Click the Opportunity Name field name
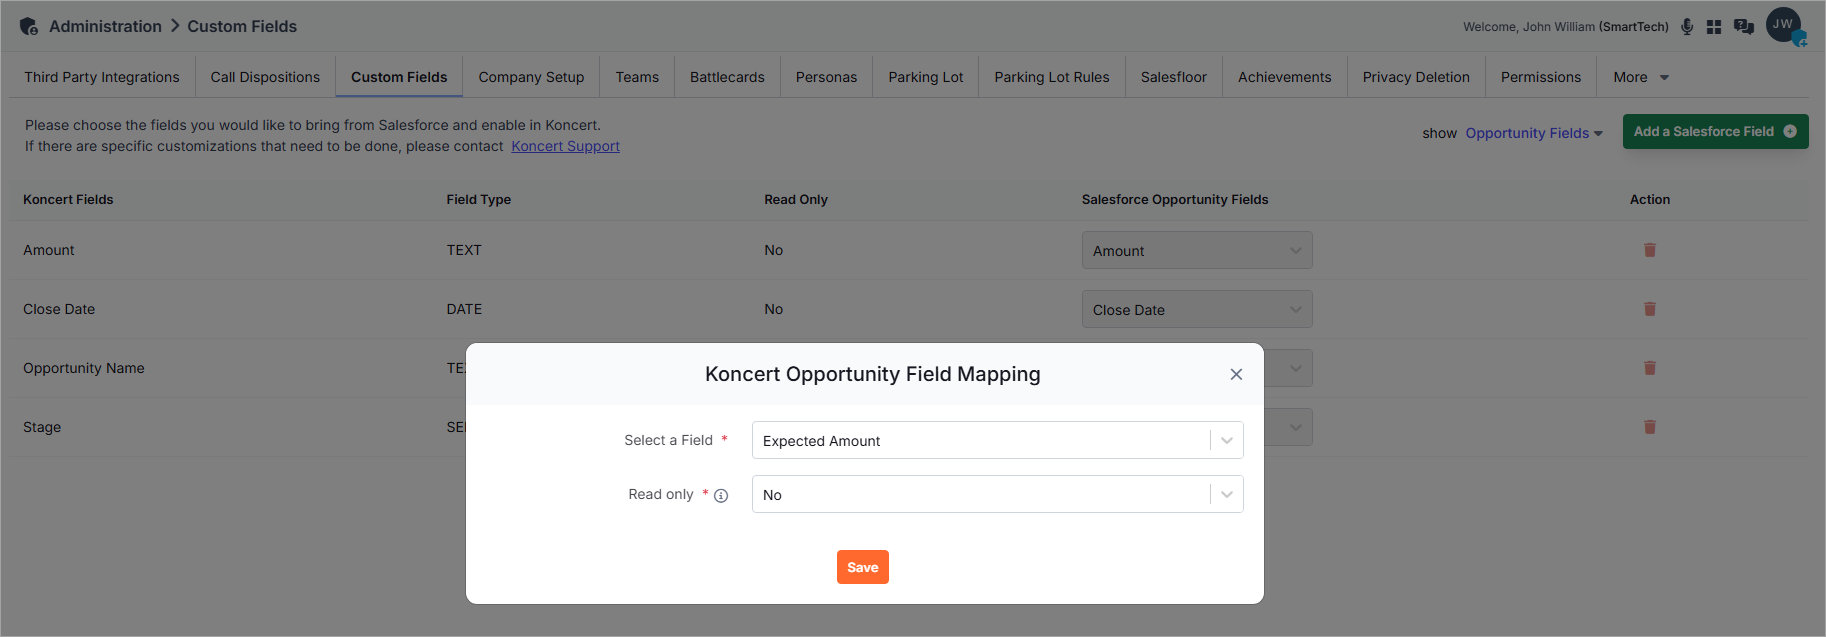 84,368
